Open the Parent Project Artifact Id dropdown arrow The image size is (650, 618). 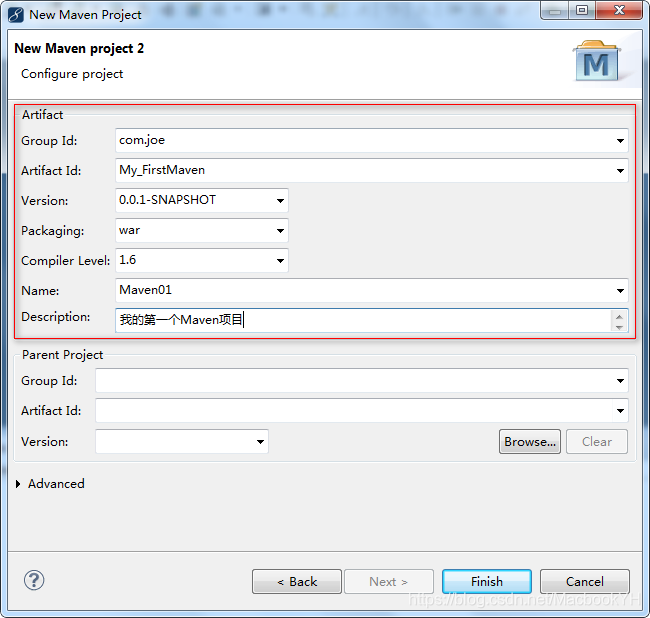pyautogui.click(x=620, y=411)
